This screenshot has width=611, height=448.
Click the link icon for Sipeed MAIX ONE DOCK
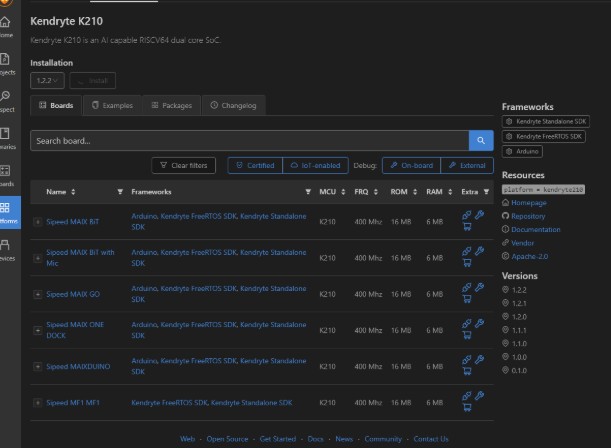(x=467, y=324)
